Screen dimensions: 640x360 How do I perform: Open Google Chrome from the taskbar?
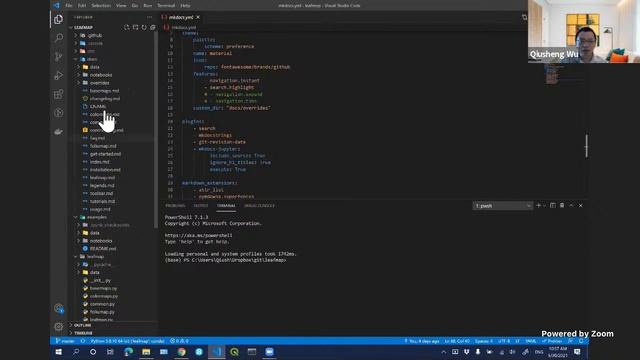182,352
